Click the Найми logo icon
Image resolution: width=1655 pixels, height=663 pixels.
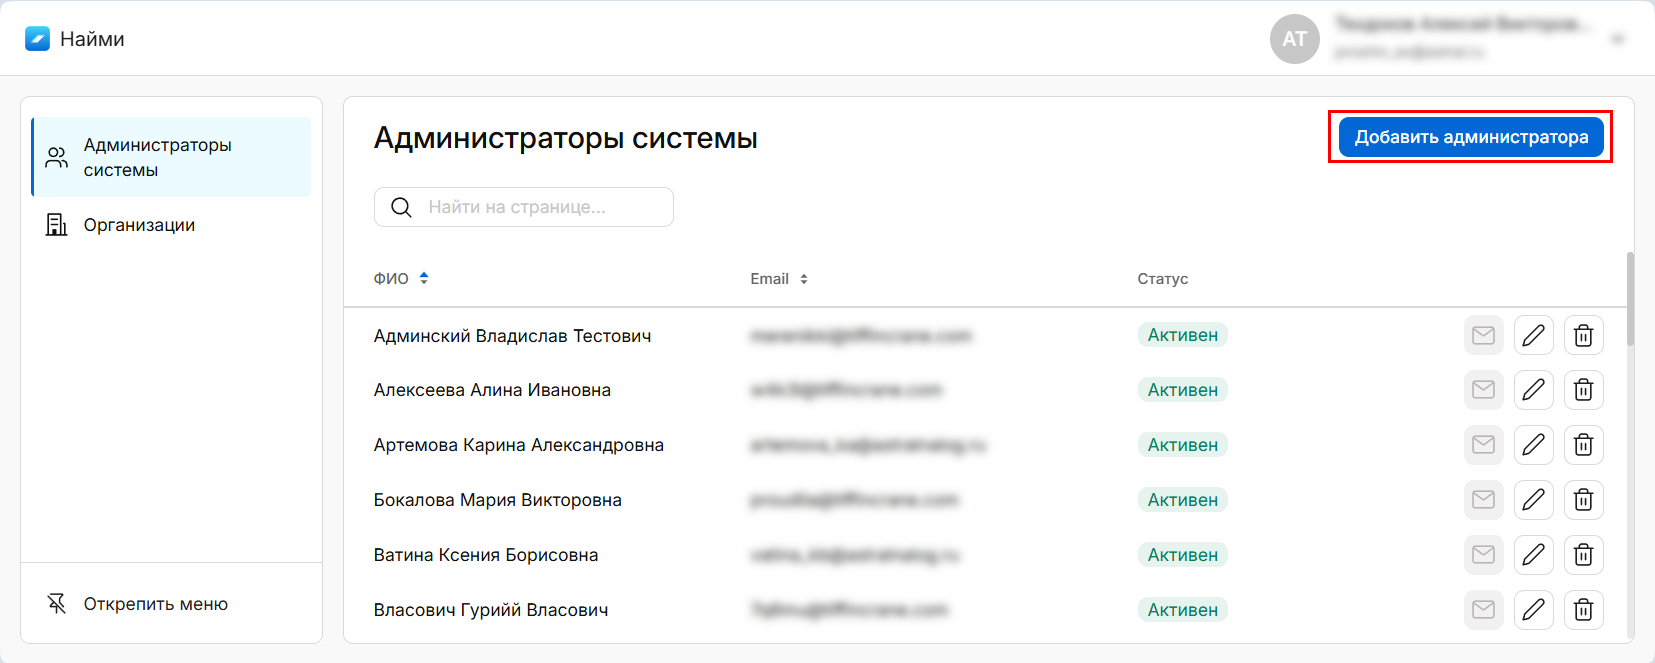click(37, 39)
